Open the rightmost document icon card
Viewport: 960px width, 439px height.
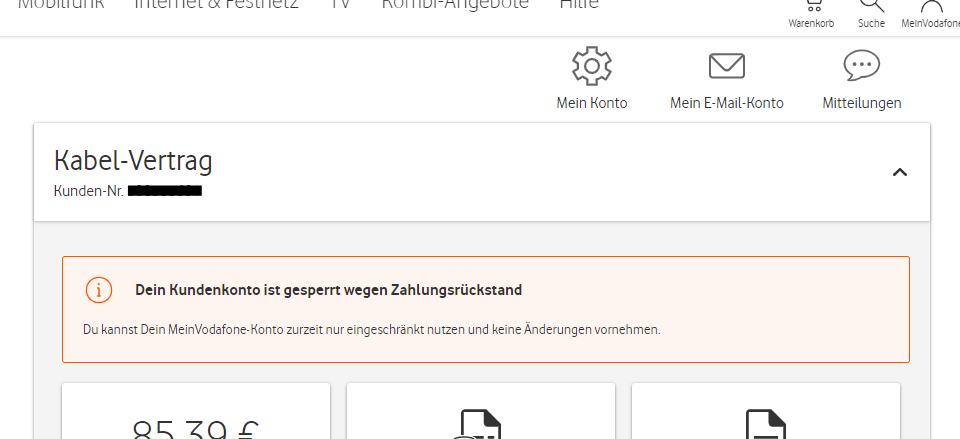[x=765, y=411]
